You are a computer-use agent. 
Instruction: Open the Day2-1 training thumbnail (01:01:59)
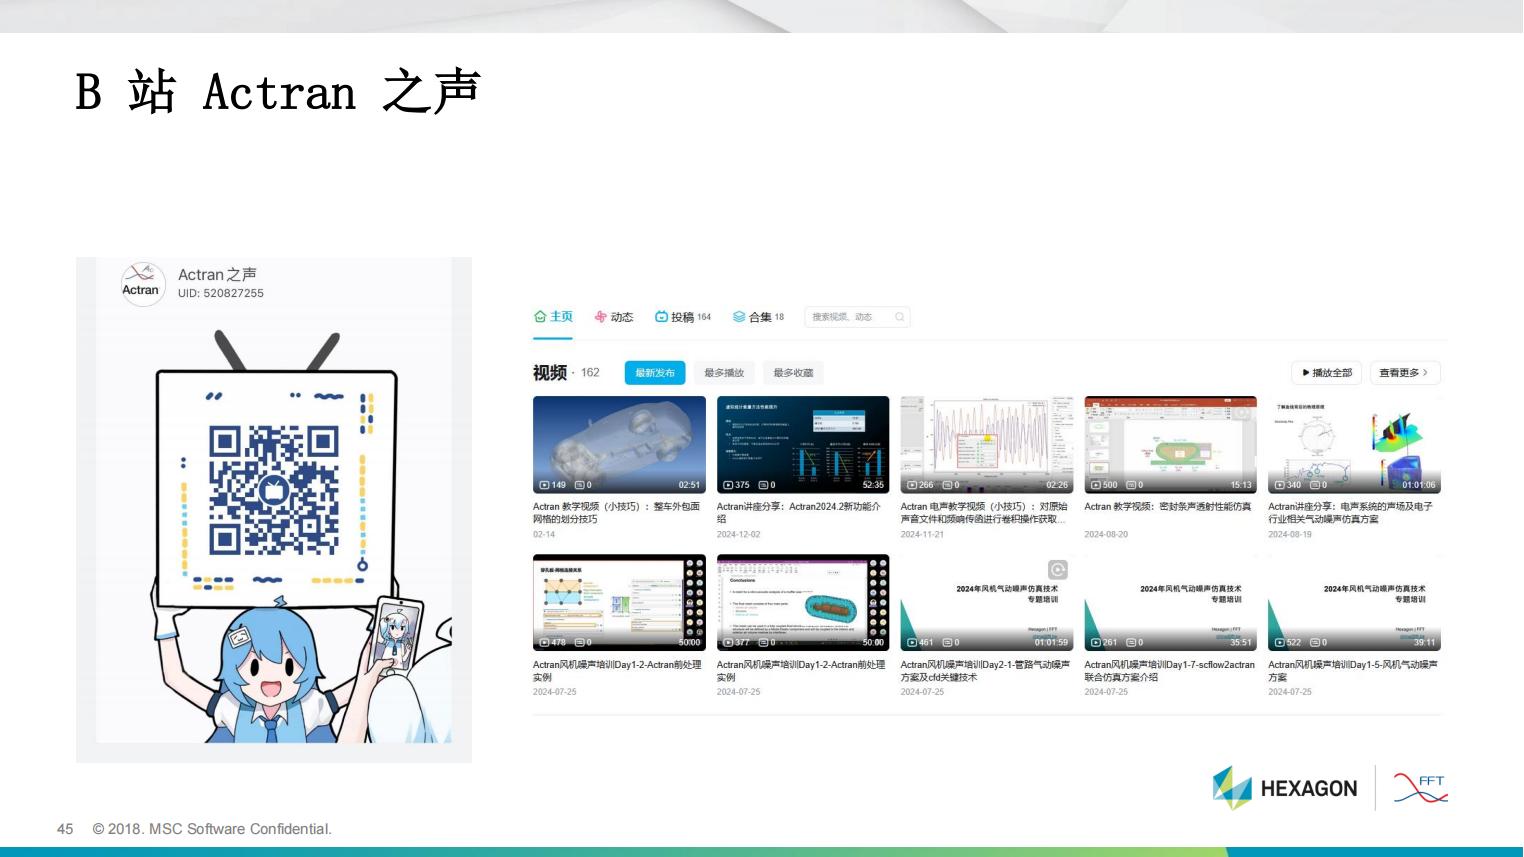tap(987, 603)
